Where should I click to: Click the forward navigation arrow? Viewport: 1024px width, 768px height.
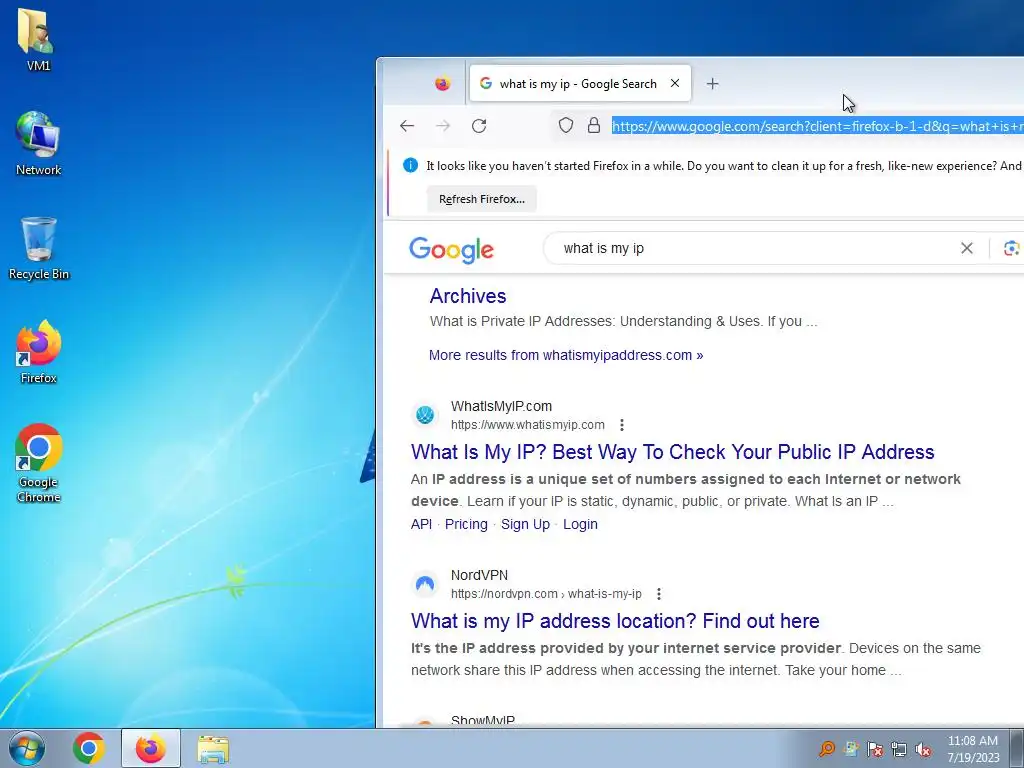coord(443,125)
